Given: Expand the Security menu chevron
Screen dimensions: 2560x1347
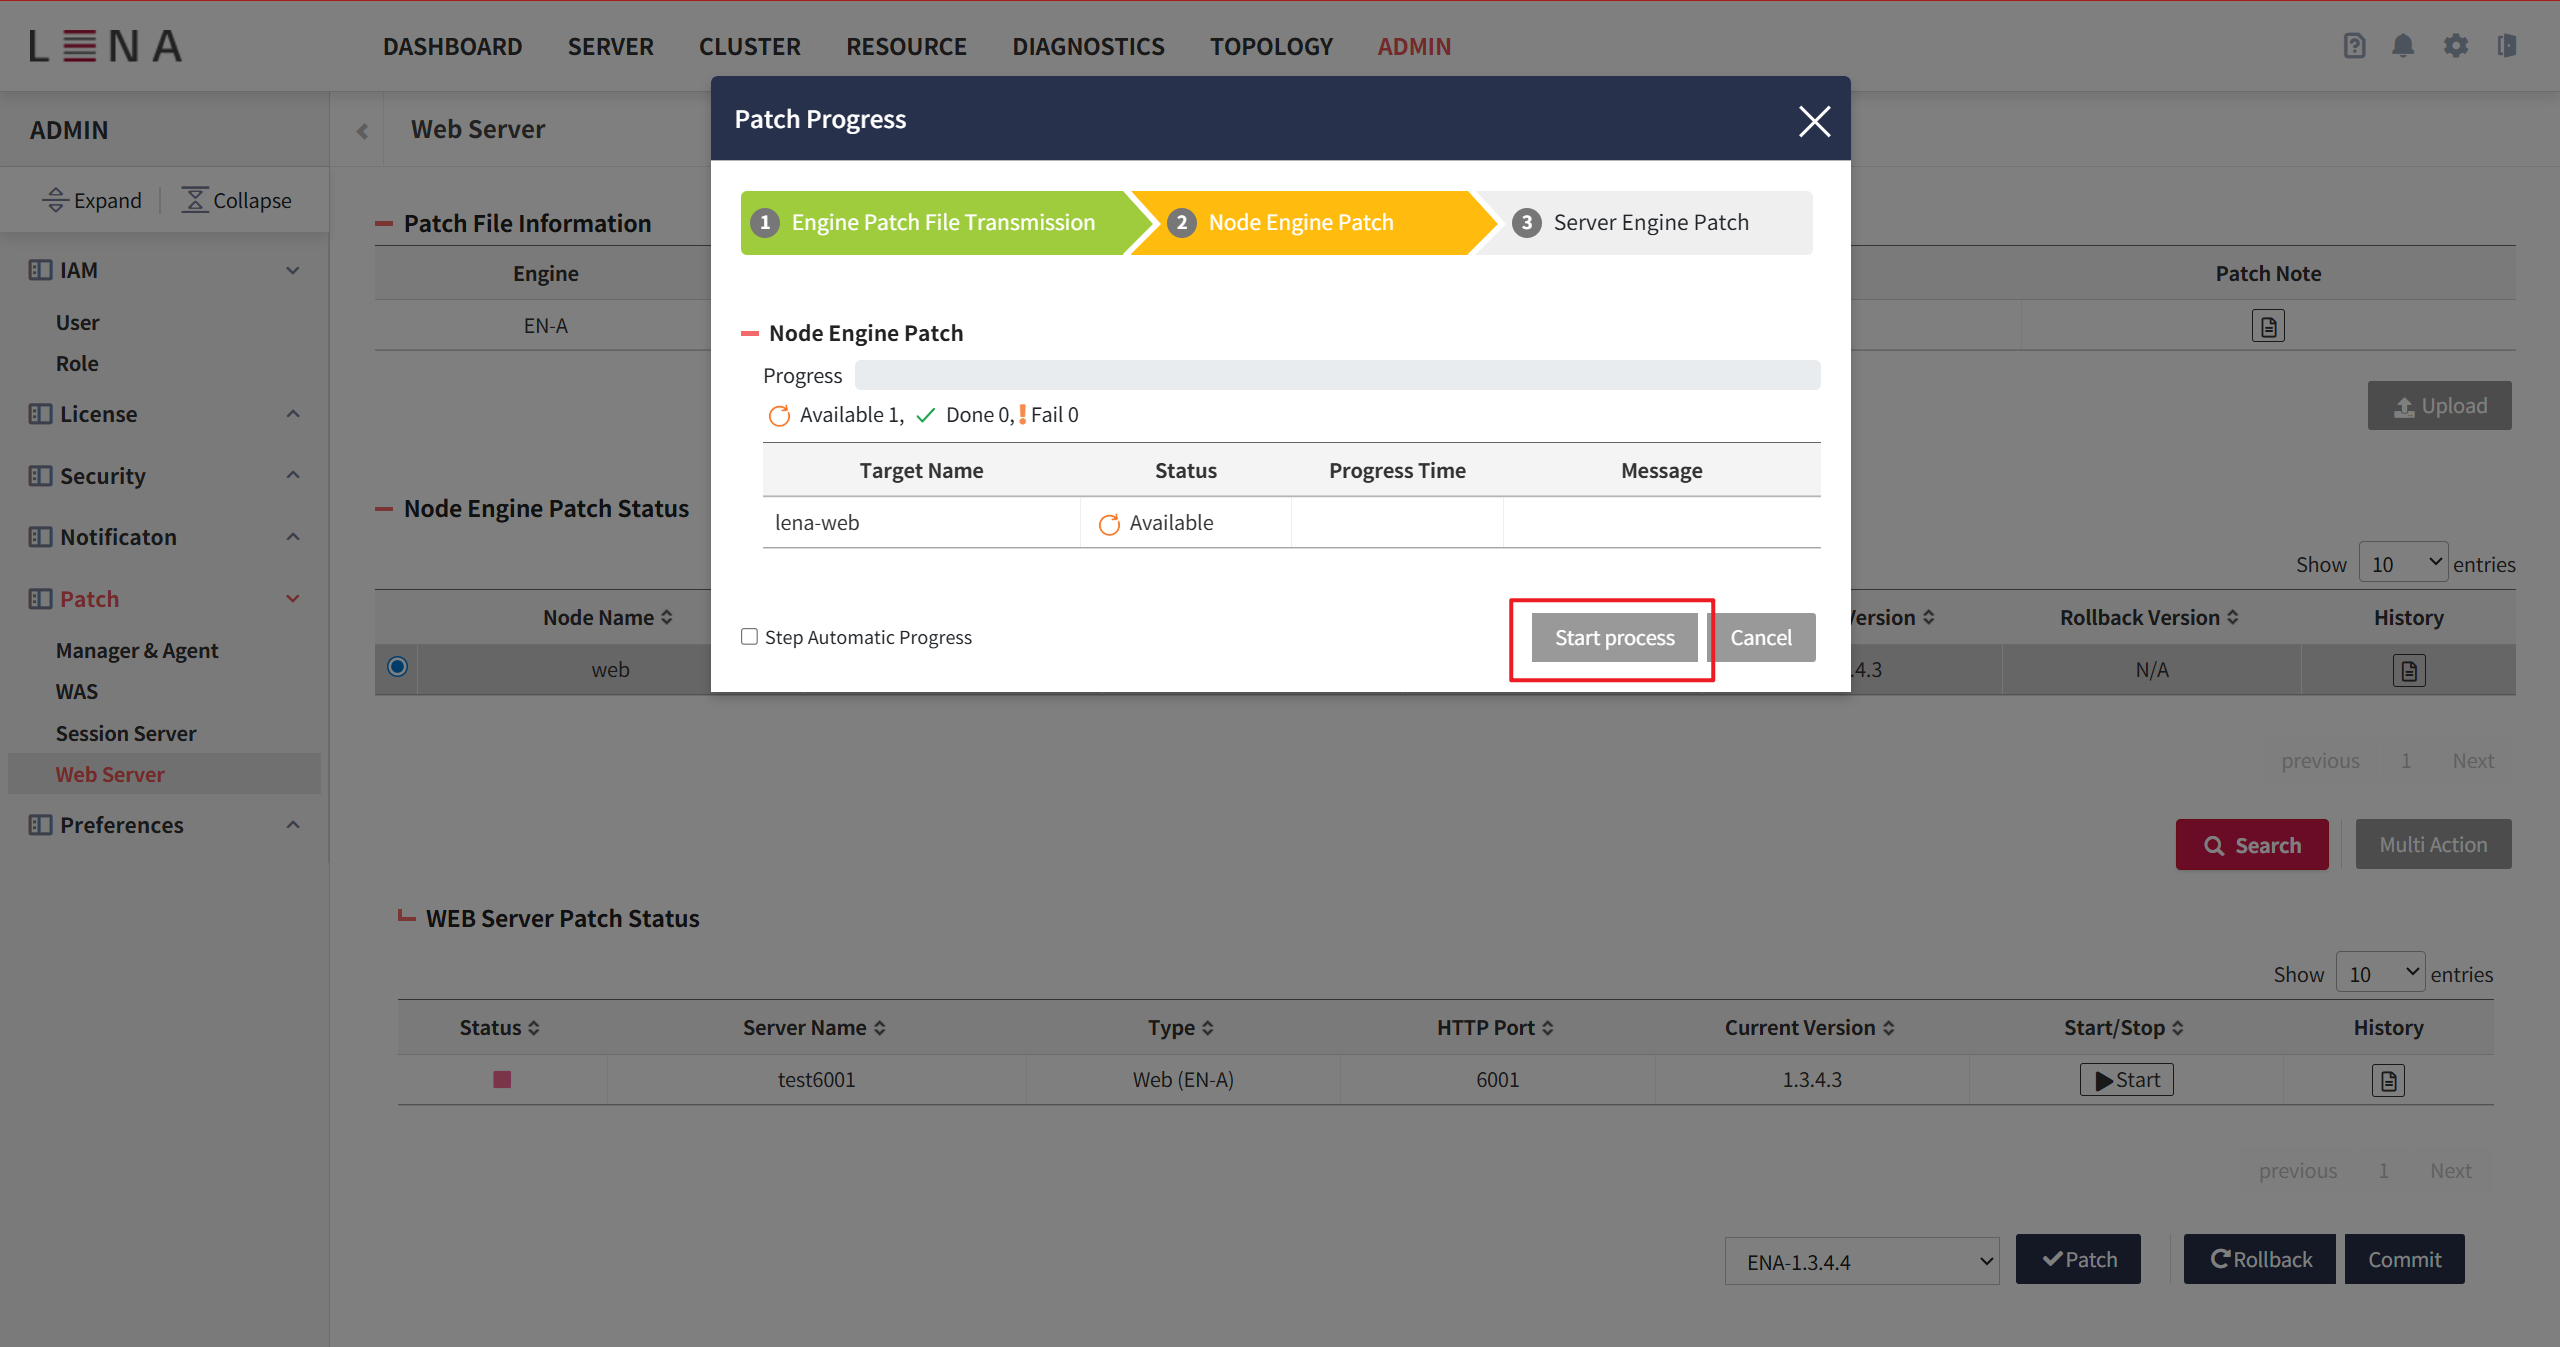Looking at the screenshot, I should 293,475.
